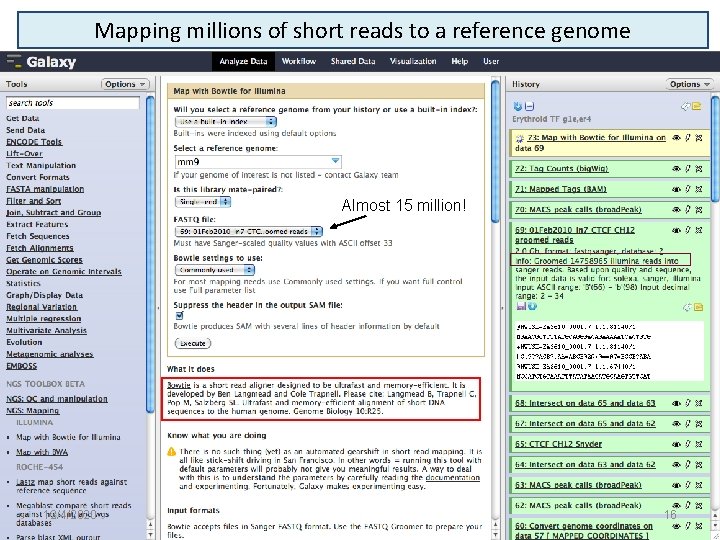This screenshot has width=720, height=540.
Task: Open 72: Tag Counts (bigWig) dataset title
Action: 561,169
